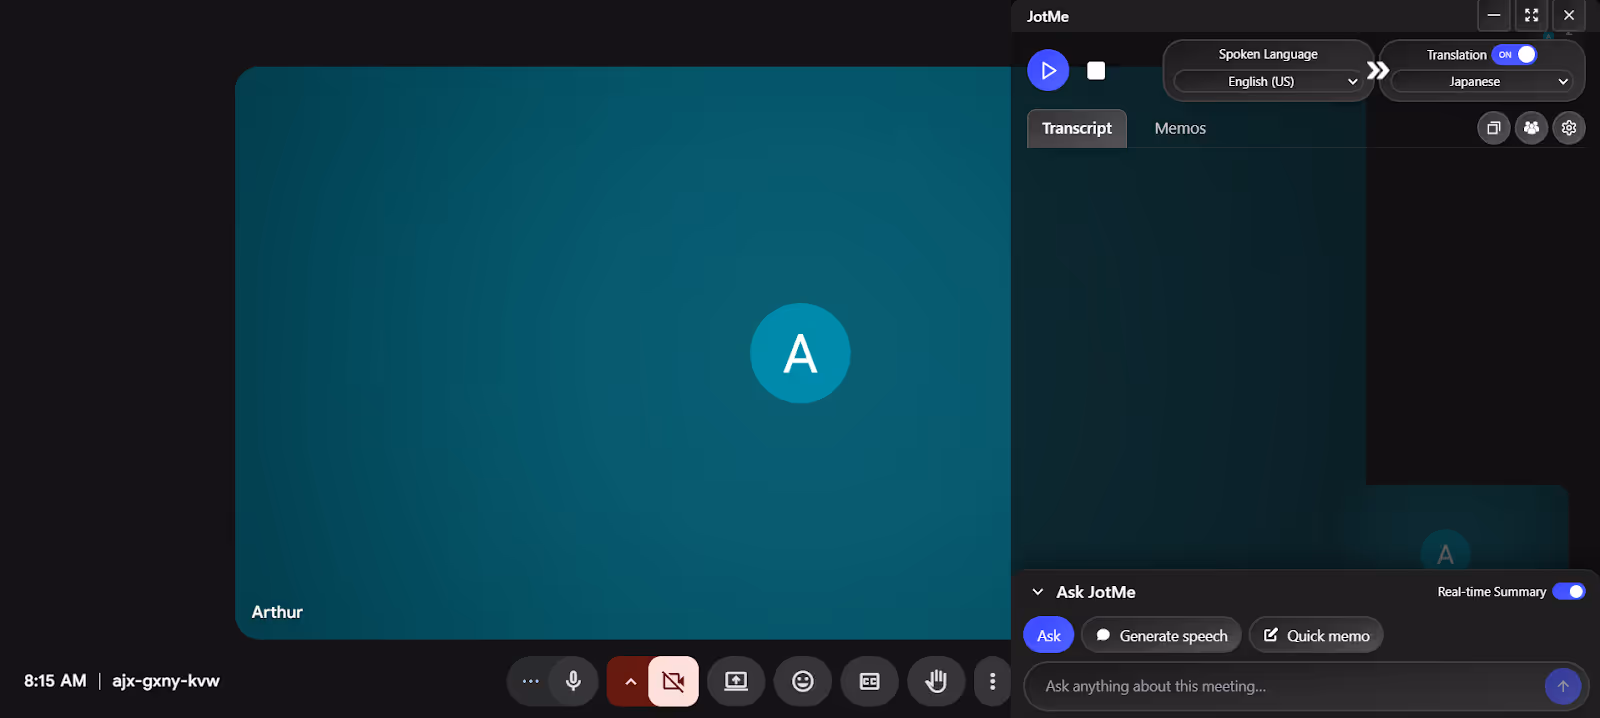This screenshot has height=718, width=1600.
Task: Click the present screen icon
Action: coord(736,681)
